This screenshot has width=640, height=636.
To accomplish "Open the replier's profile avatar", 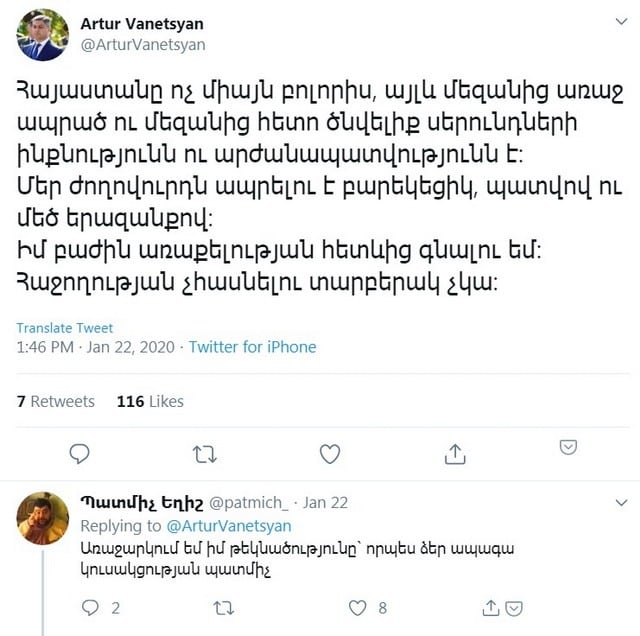I will pos(42,518).
